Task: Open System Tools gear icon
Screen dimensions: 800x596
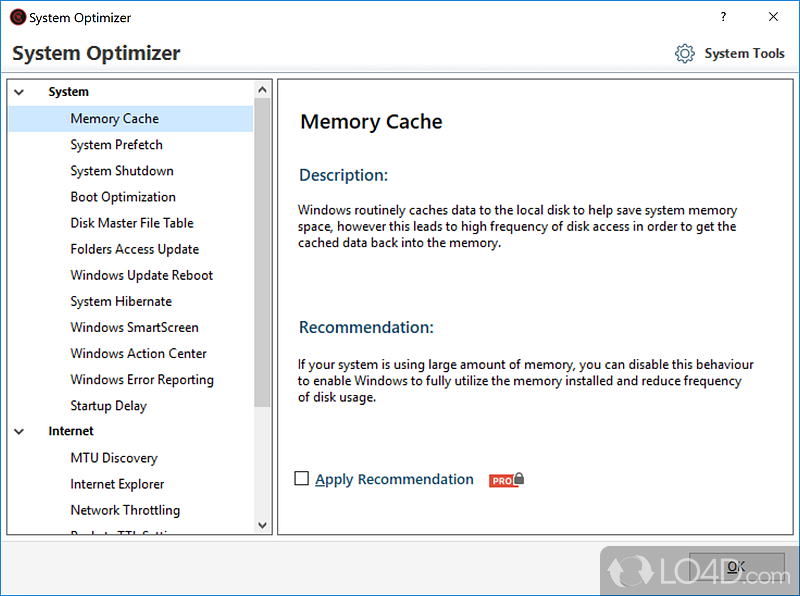Action: [685, 54]
